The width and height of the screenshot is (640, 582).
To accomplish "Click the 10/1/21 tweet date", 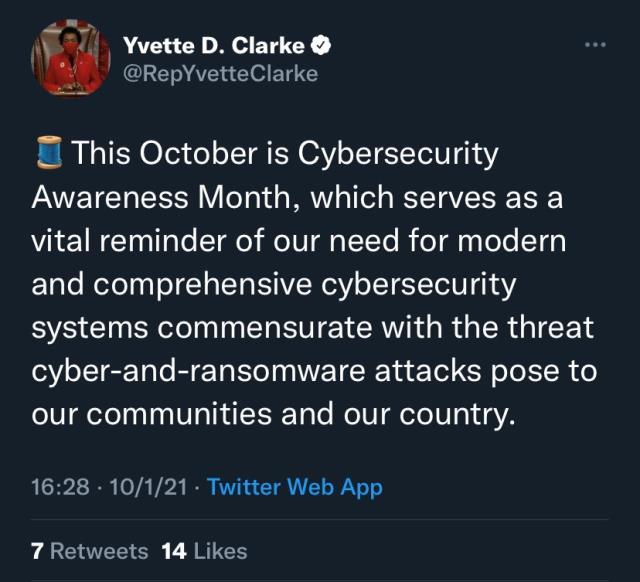I will [146, 487].
